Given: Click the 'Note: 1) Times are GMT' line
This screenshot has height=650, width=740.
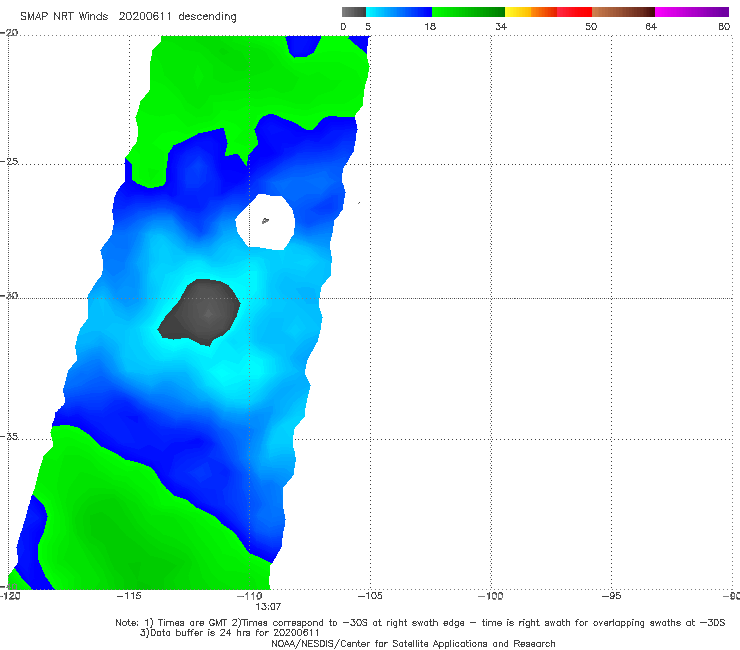Looking at the screenshot, I should tap(420, 623).
